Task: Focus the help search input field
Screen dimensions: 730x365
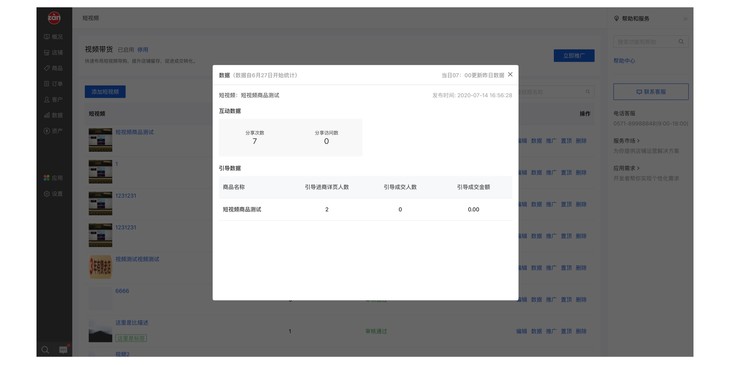Action: (645, 41)
